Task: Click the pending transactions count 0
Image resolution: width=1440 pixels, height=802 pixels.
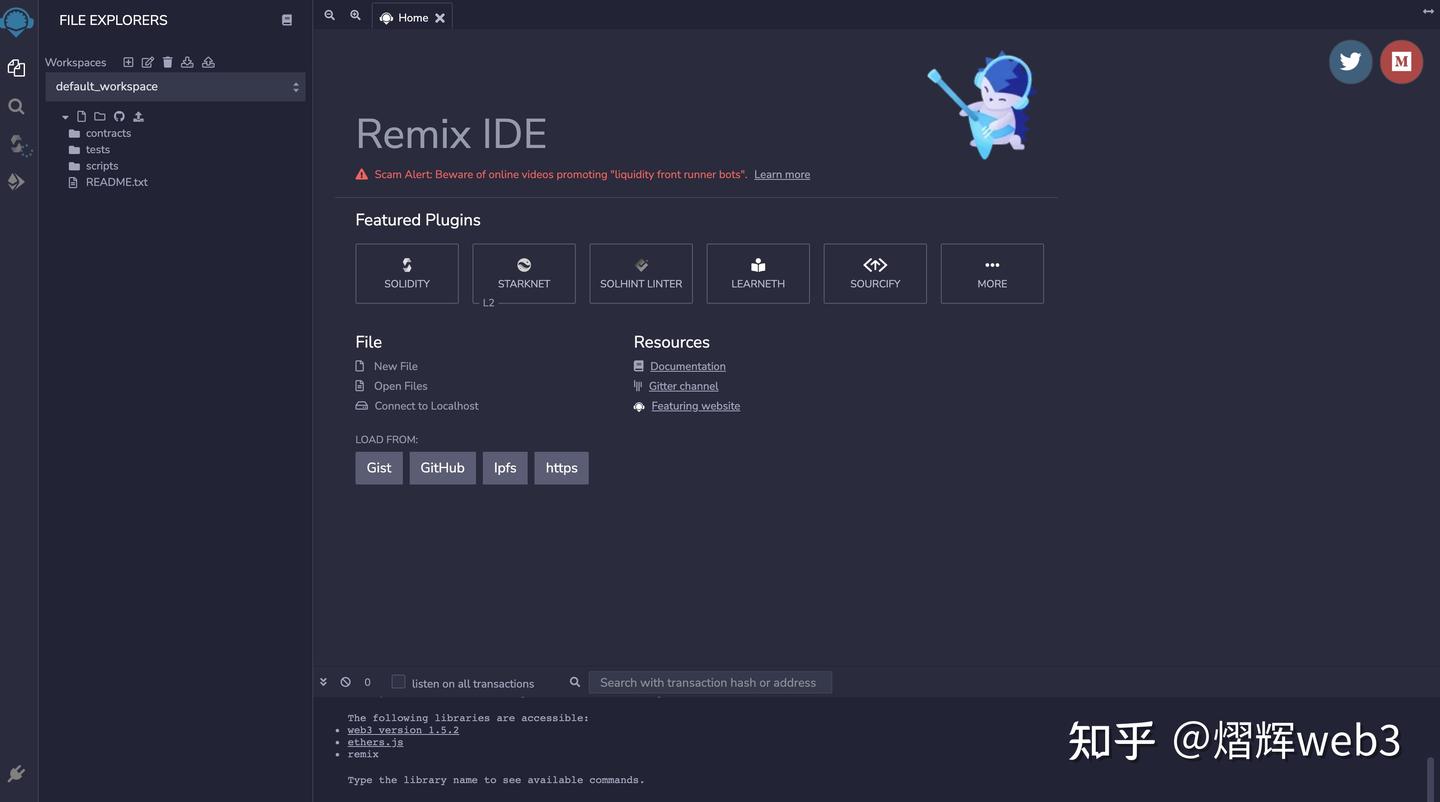Action: point(367,682)
